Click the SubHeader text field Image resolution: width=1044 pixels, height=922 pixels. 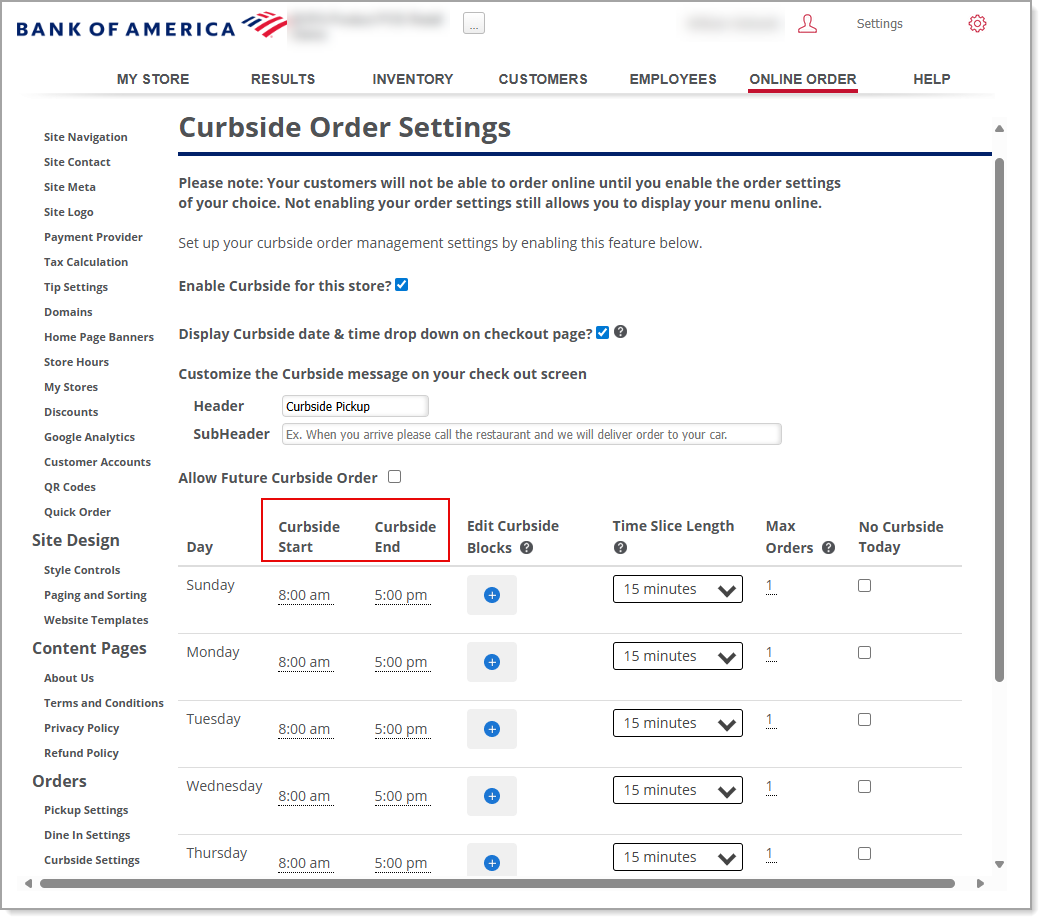point(531,434)
